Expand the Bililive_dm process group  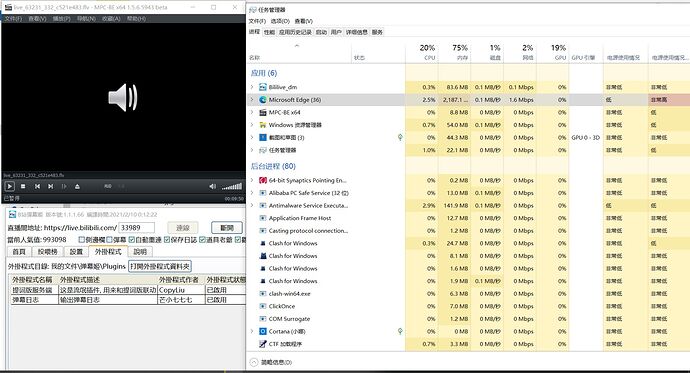pos(252,87)
